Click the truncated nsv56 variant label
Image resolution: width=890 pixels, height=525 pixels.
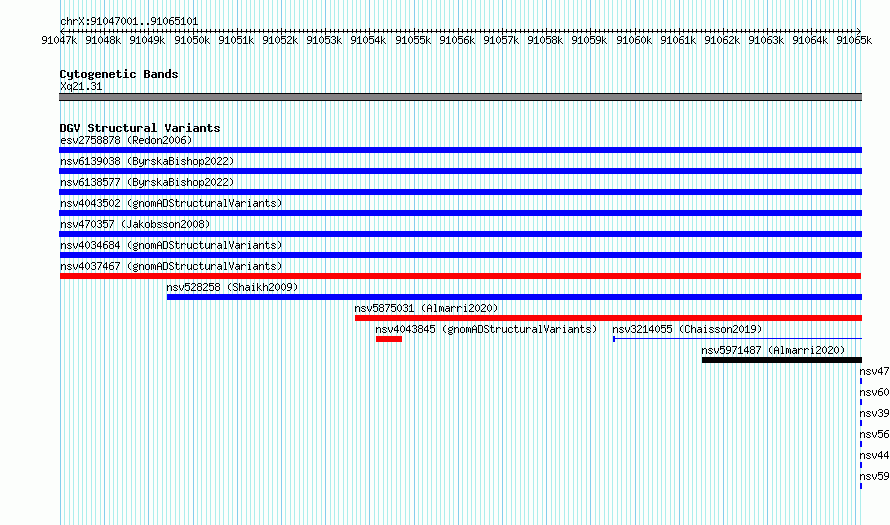coord(874,434)
